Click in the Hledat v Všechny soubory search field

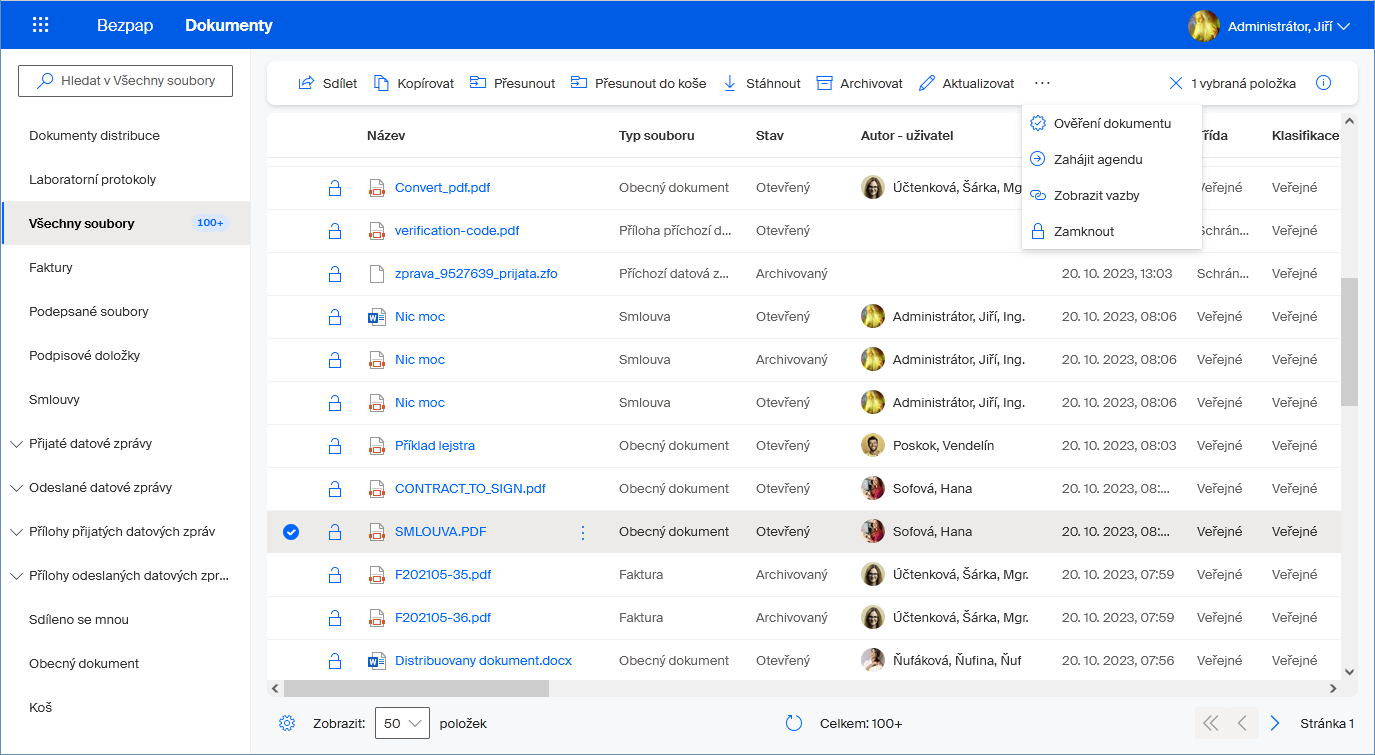tap(125, 81)
